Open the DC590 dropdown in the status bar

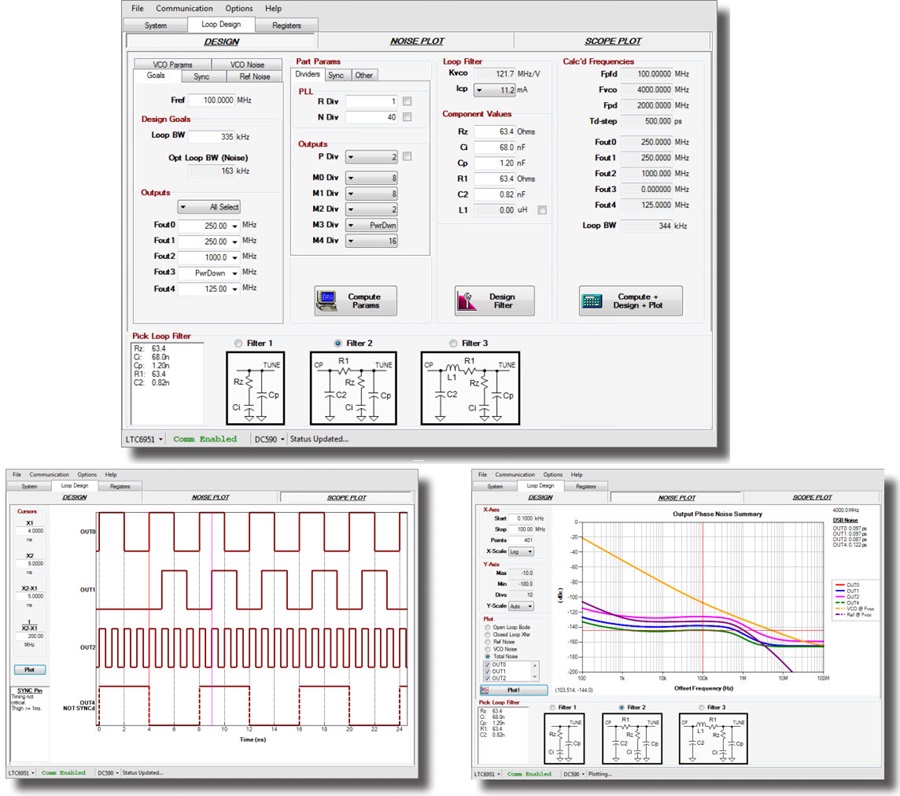coord(282,439)
